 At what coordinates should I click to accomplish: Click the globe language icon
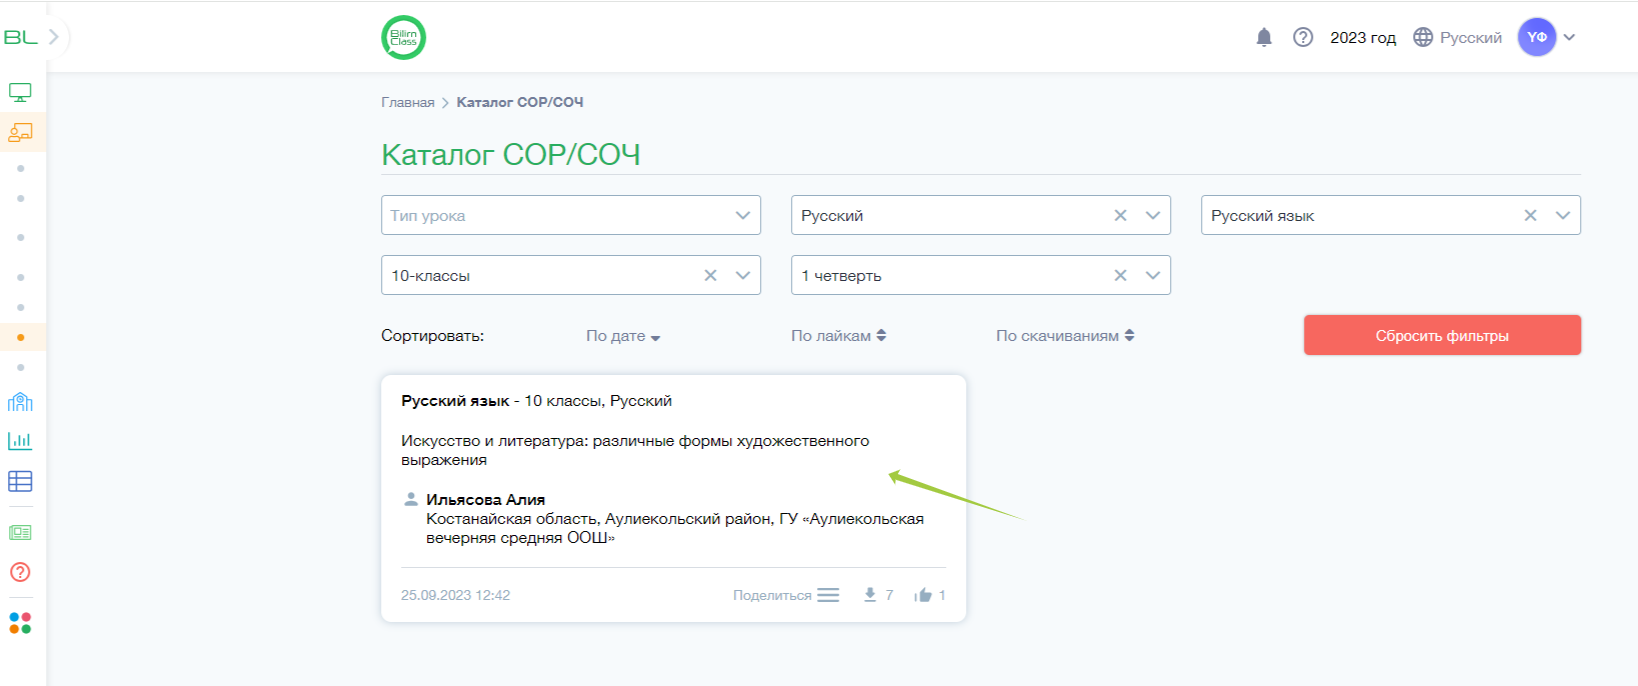1423,37
